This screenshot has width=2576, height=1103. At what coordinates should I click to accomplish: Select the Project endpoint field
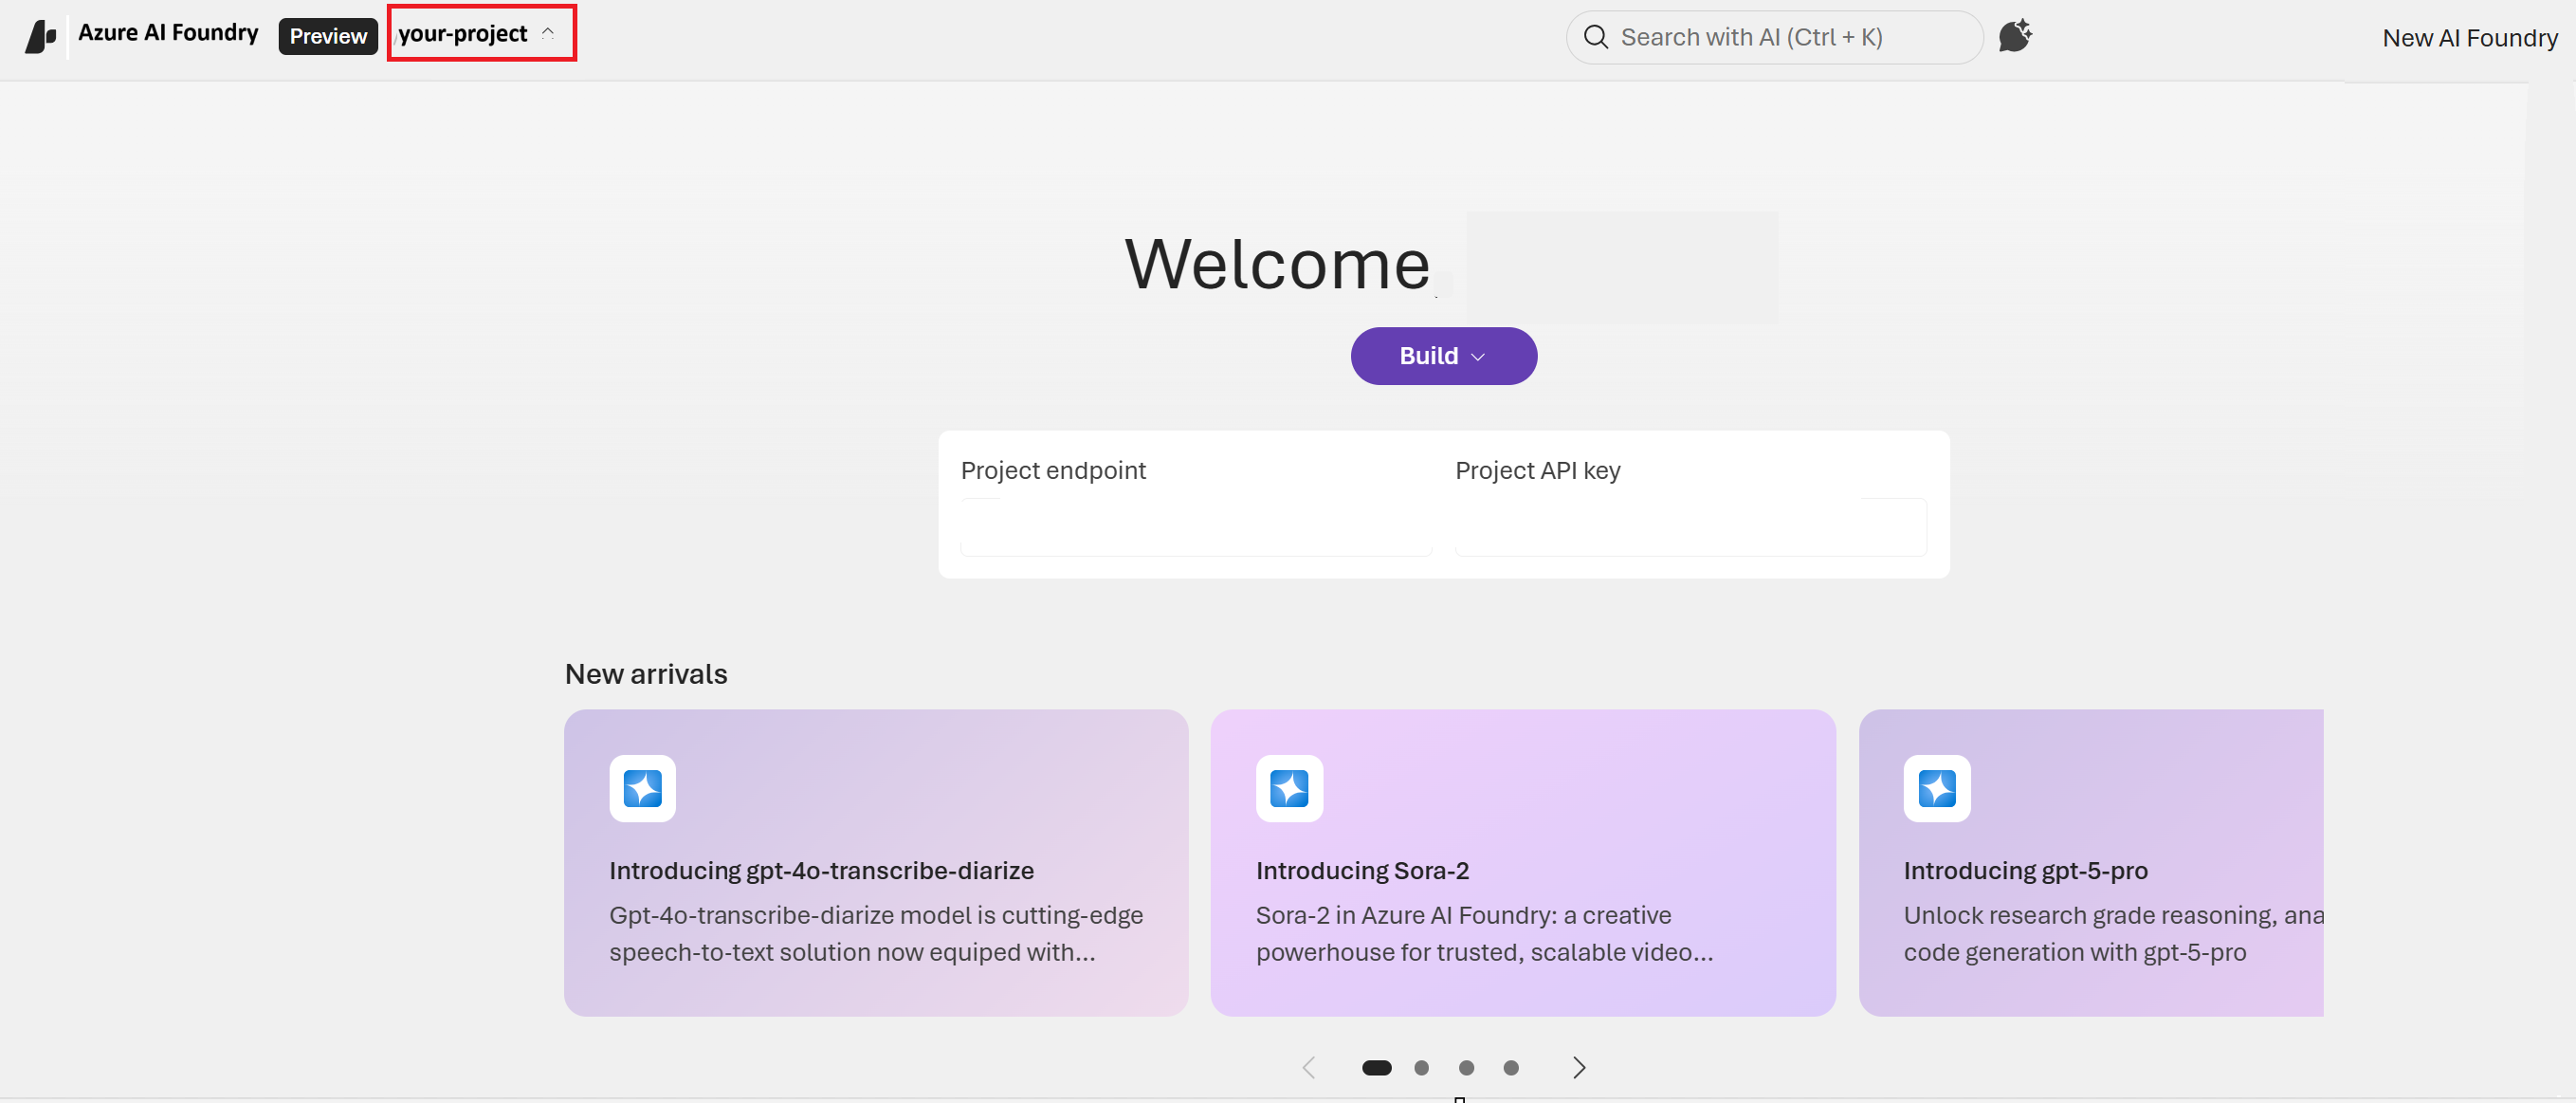1196,527
